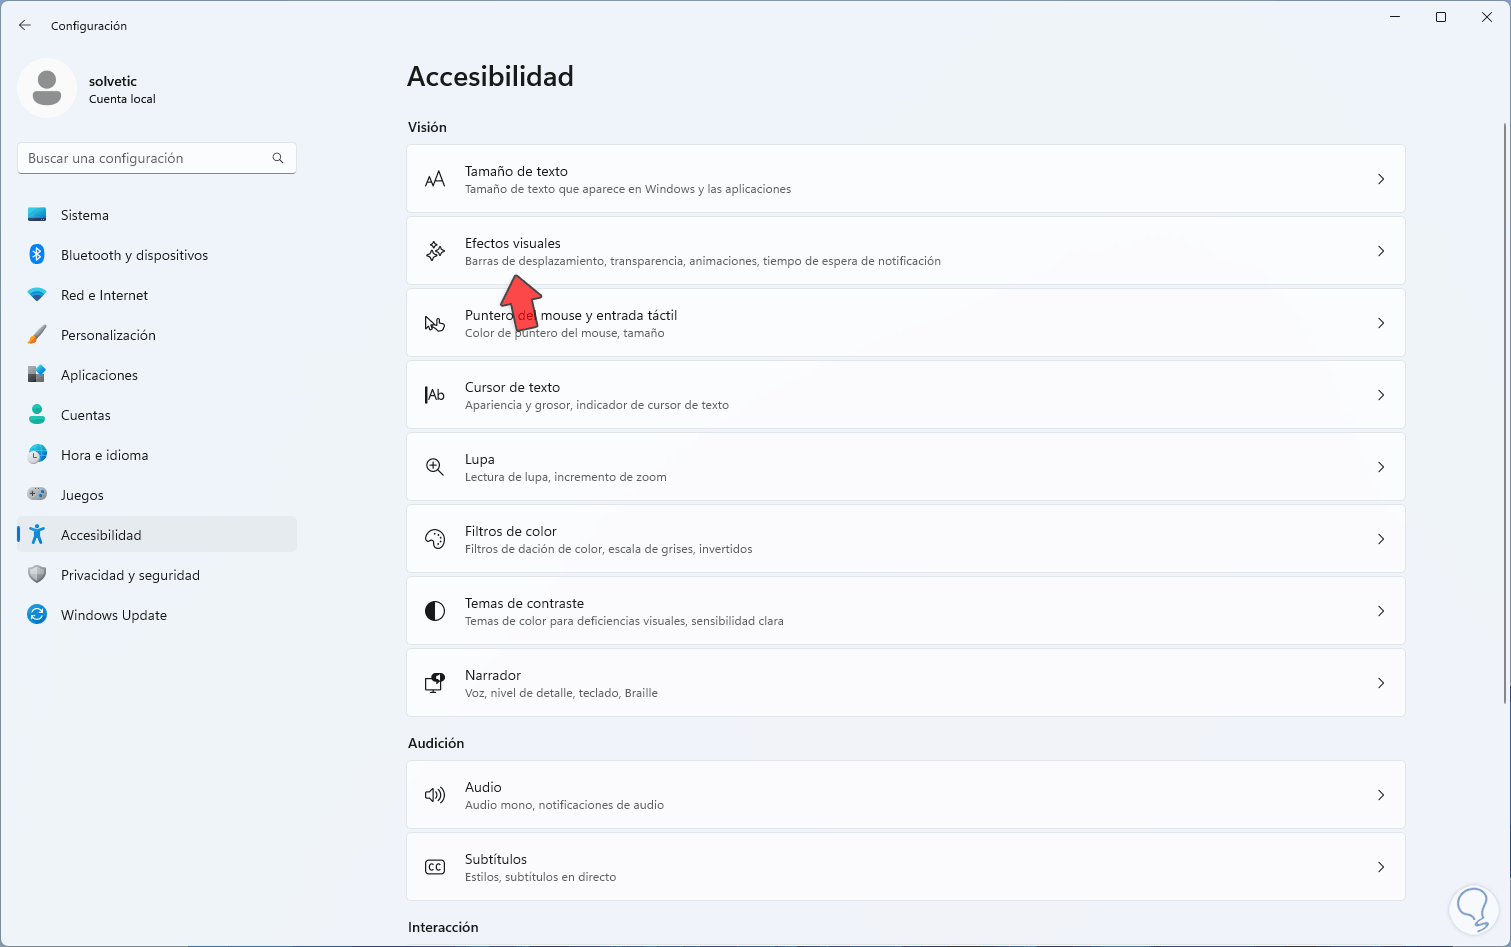
Task: Expand Cursor de texto chevron arrow
Action: click(x=1381, y=395)
